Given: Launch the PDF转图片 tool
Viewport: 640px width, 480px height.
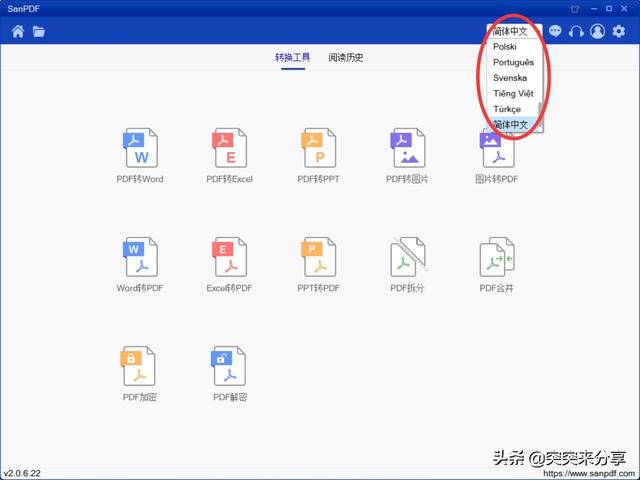Looking at the screenshot, I should (407, 156).
